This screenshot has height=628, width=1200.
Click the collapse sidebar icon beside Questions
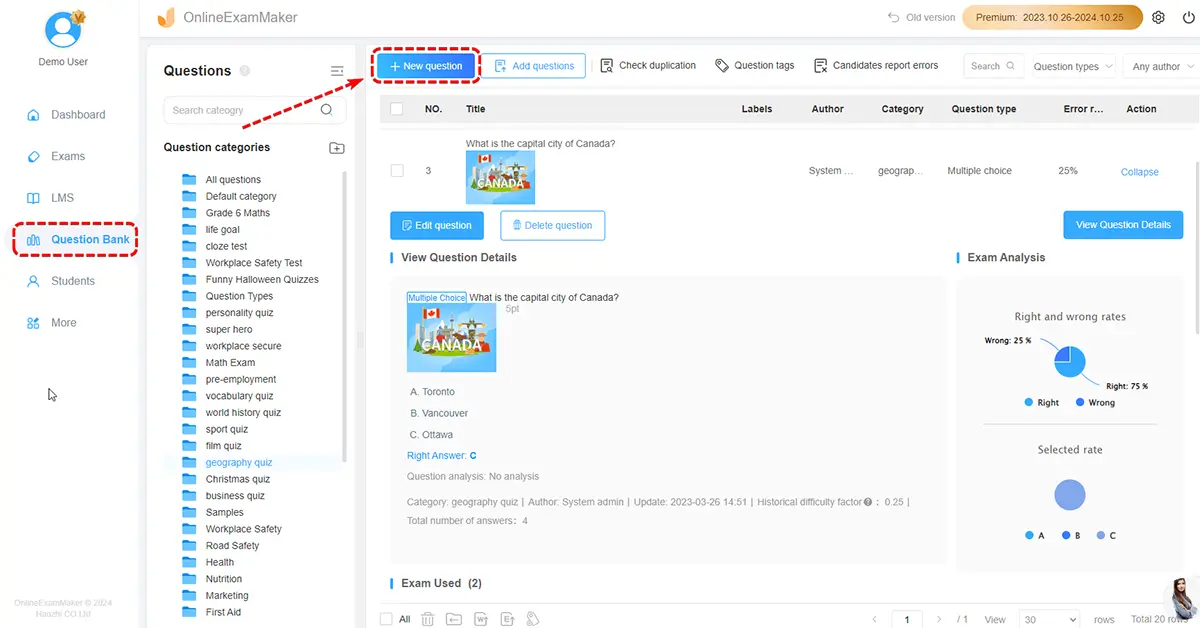(337, 71)
